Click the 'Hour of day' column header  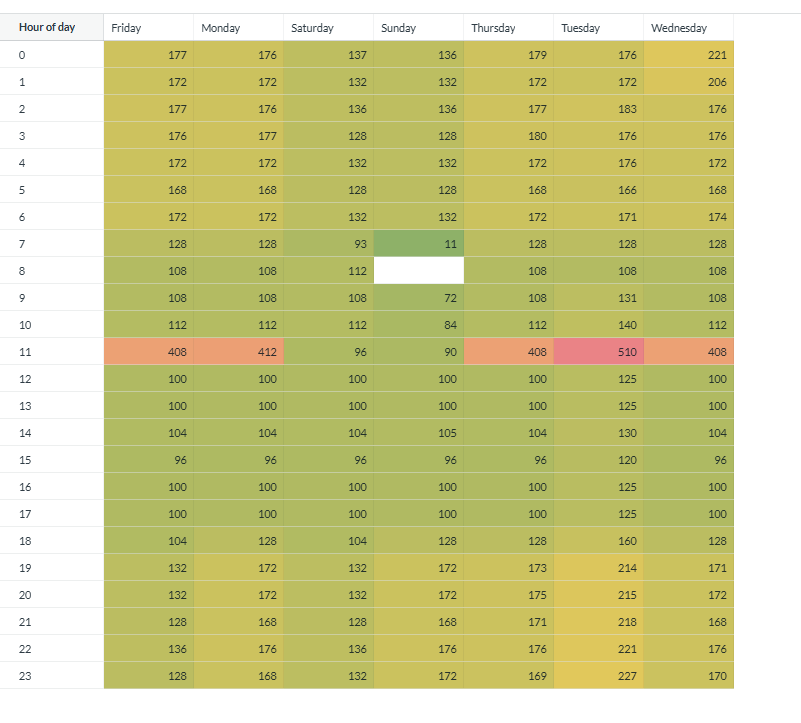pos(47,28)
